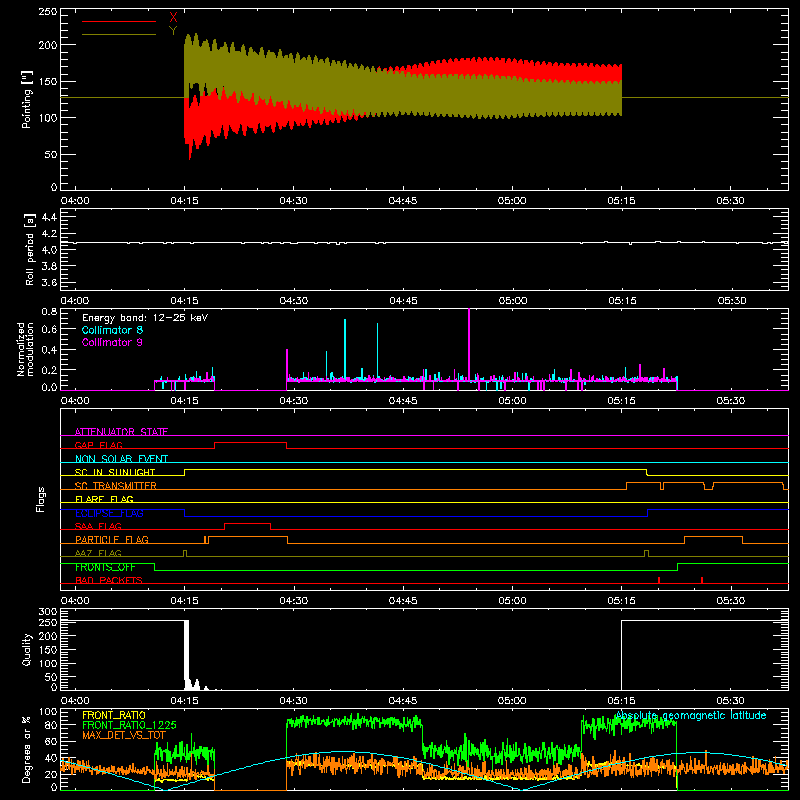
Task: Click the 'BAD_PACKETS' label
Action: tap(109, 580)
